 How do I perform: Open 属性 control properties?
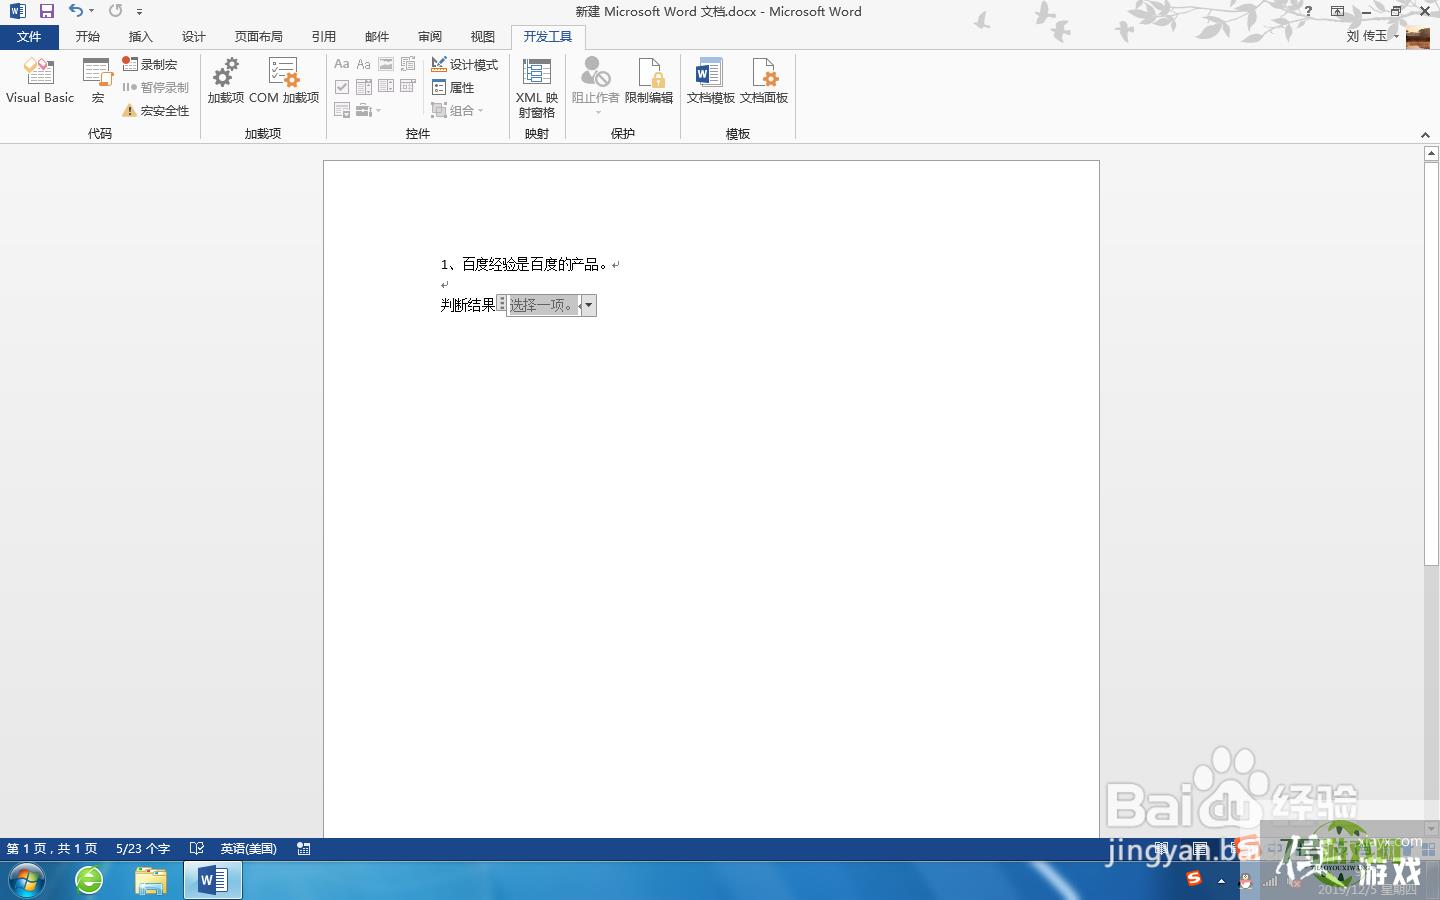click(x=453, y=87)
